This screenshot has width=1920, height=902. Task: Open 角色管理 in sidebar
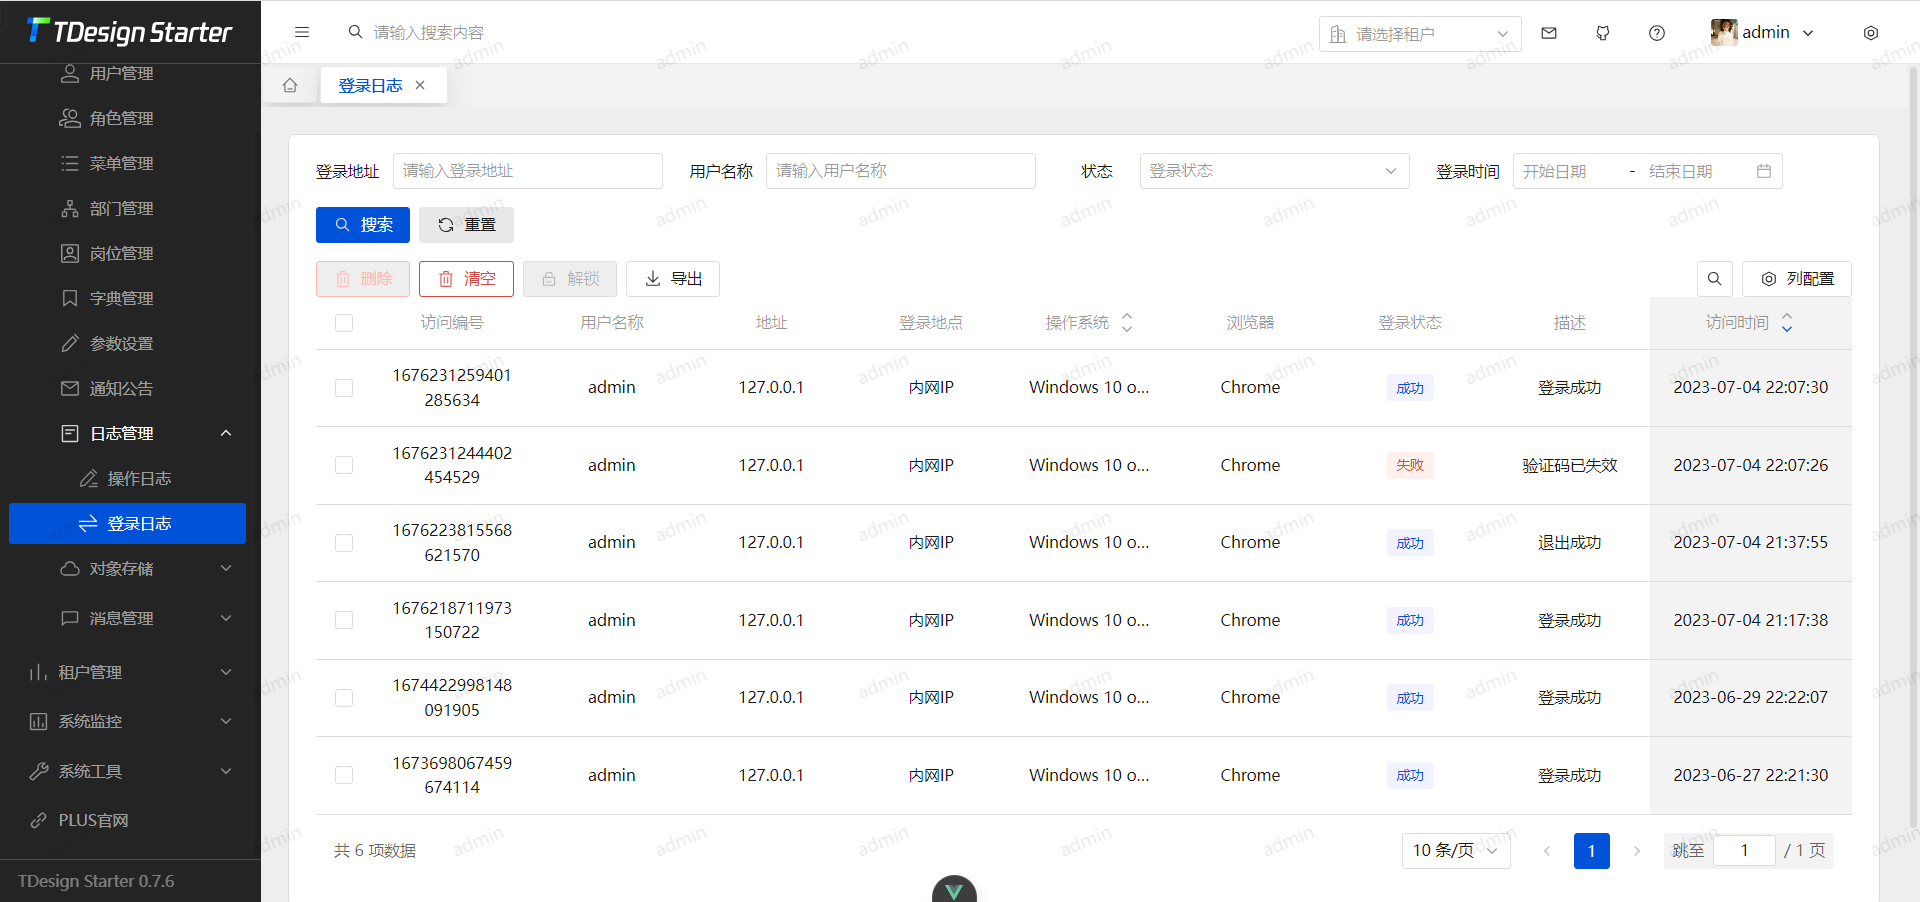(x=130, y=118)
